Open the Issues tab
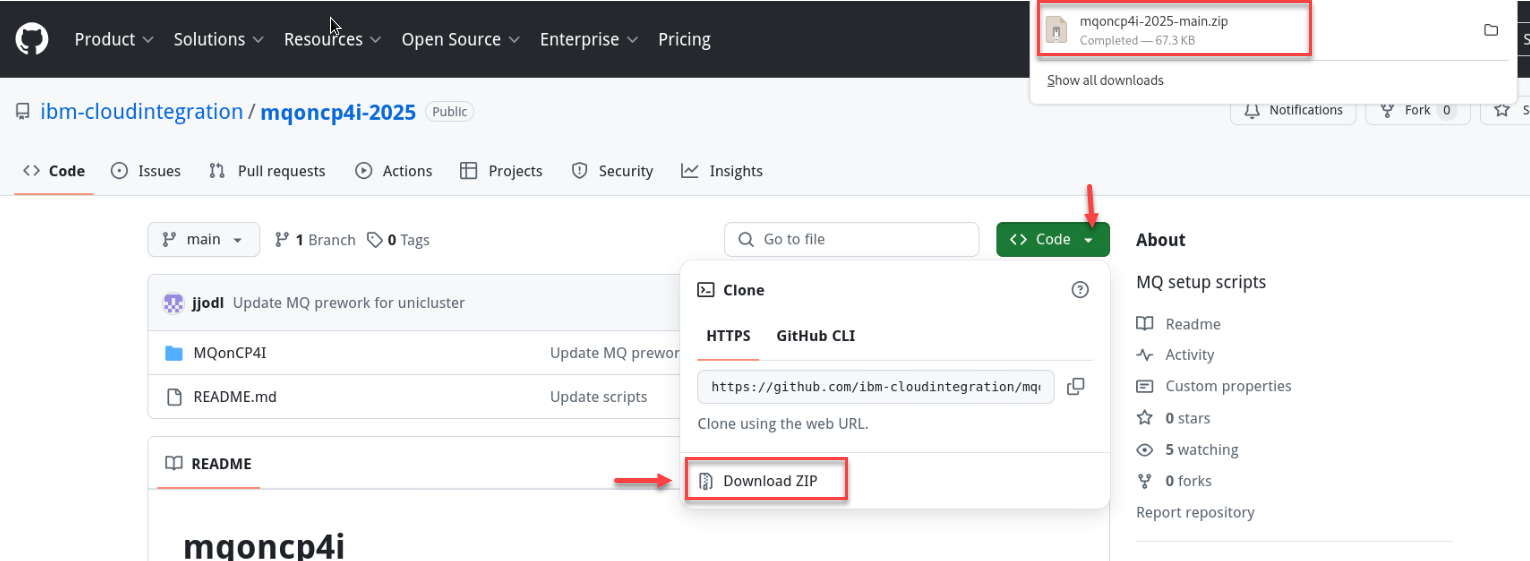1530x561 pixels. 146,171
